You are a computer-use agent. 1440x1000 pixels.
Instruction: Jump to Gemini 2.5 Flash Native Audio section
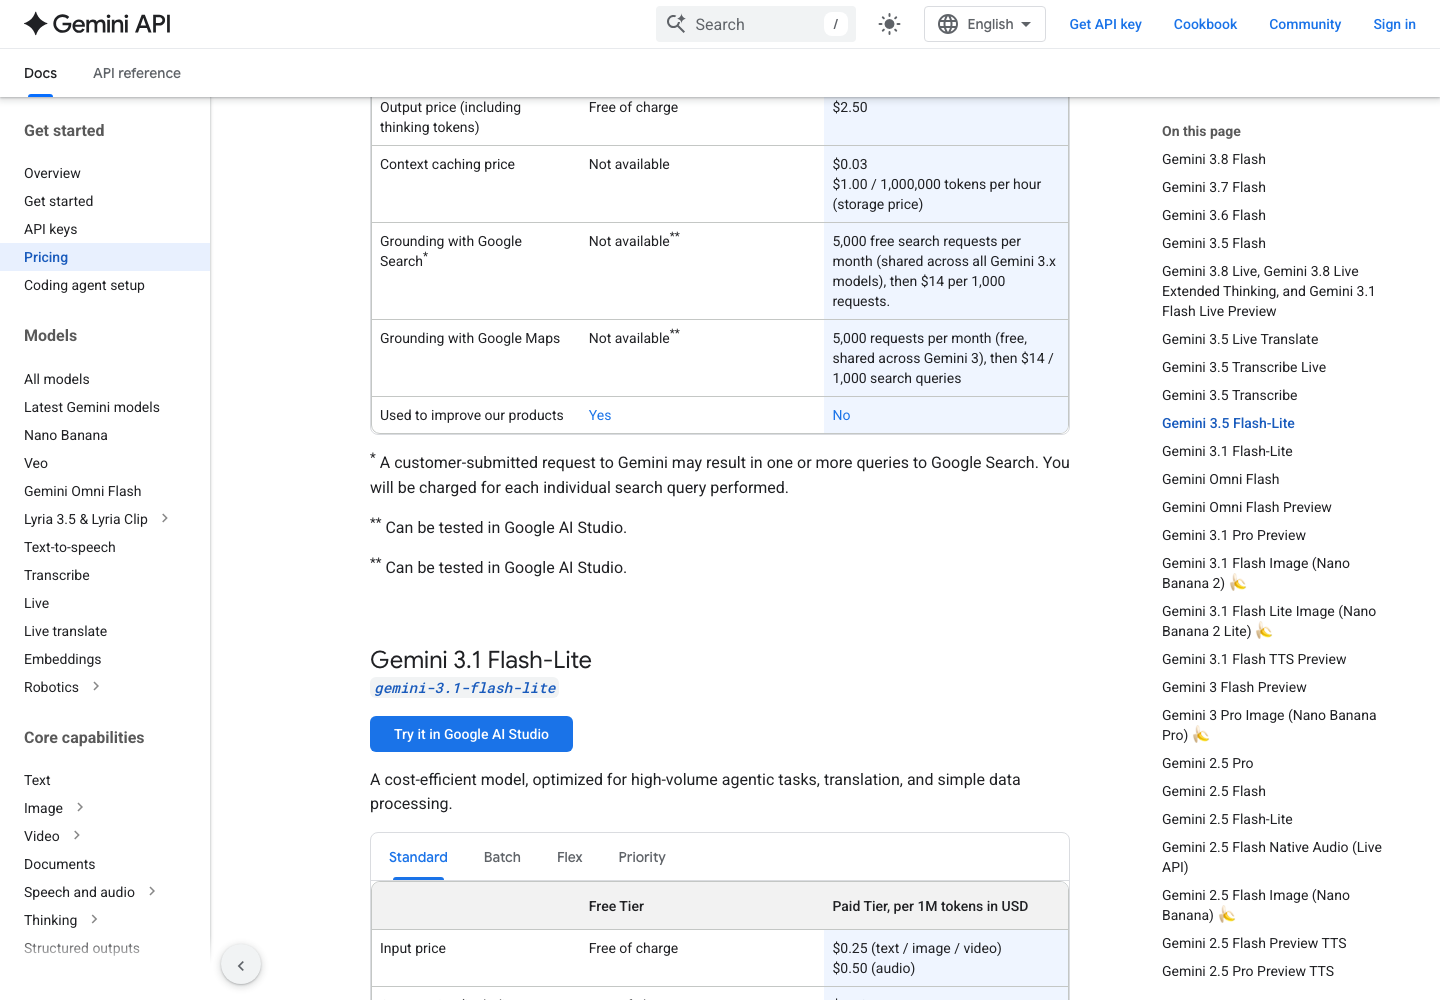[x=1272, y=857]
